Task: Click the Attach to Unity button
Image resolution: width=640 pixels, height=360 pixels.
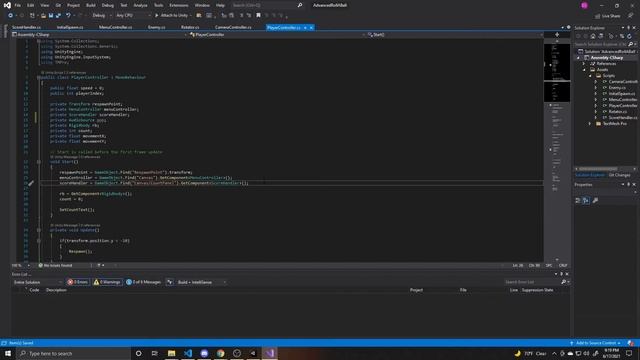Action: point(171,16)
